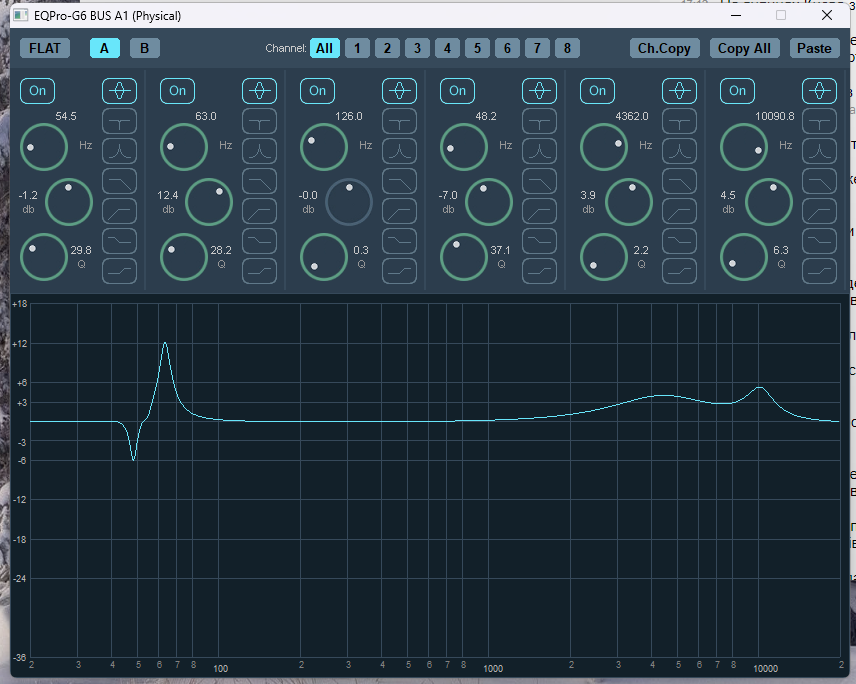Choose the low-pass filter icon on the 48.2 Hz band

click(539, 181)
